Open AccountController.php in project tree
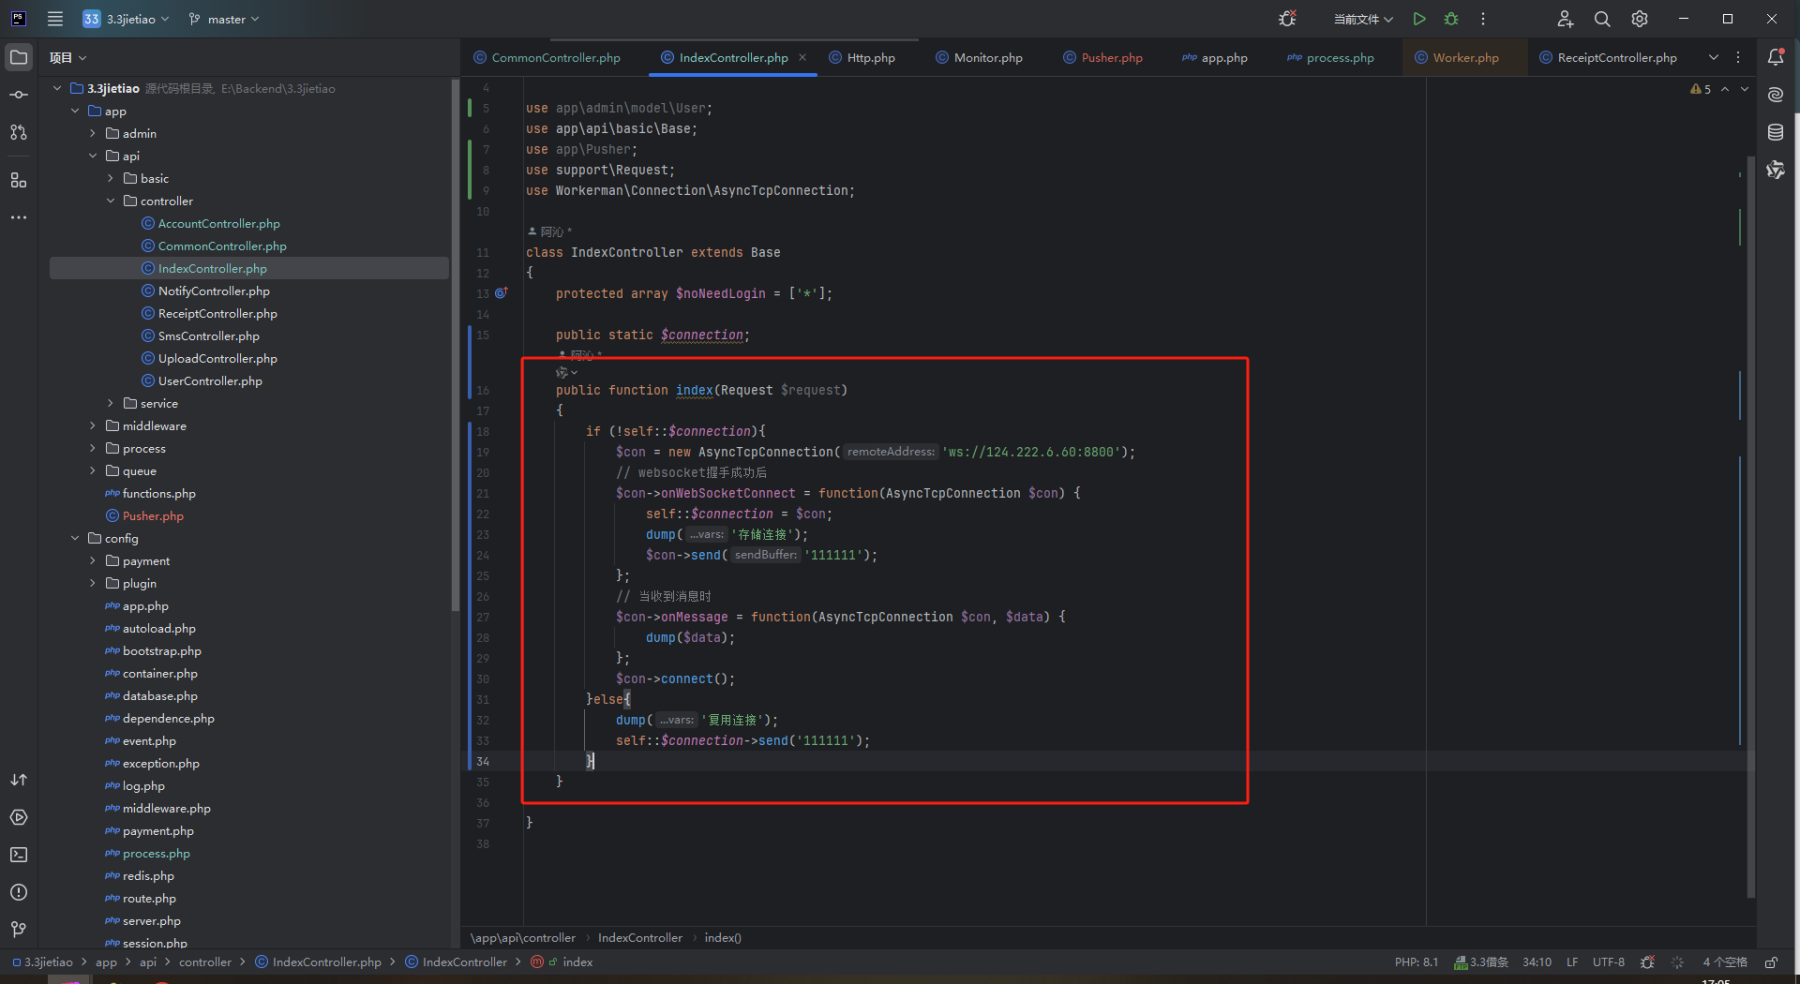1800x984 pixels. pos(219,224)
